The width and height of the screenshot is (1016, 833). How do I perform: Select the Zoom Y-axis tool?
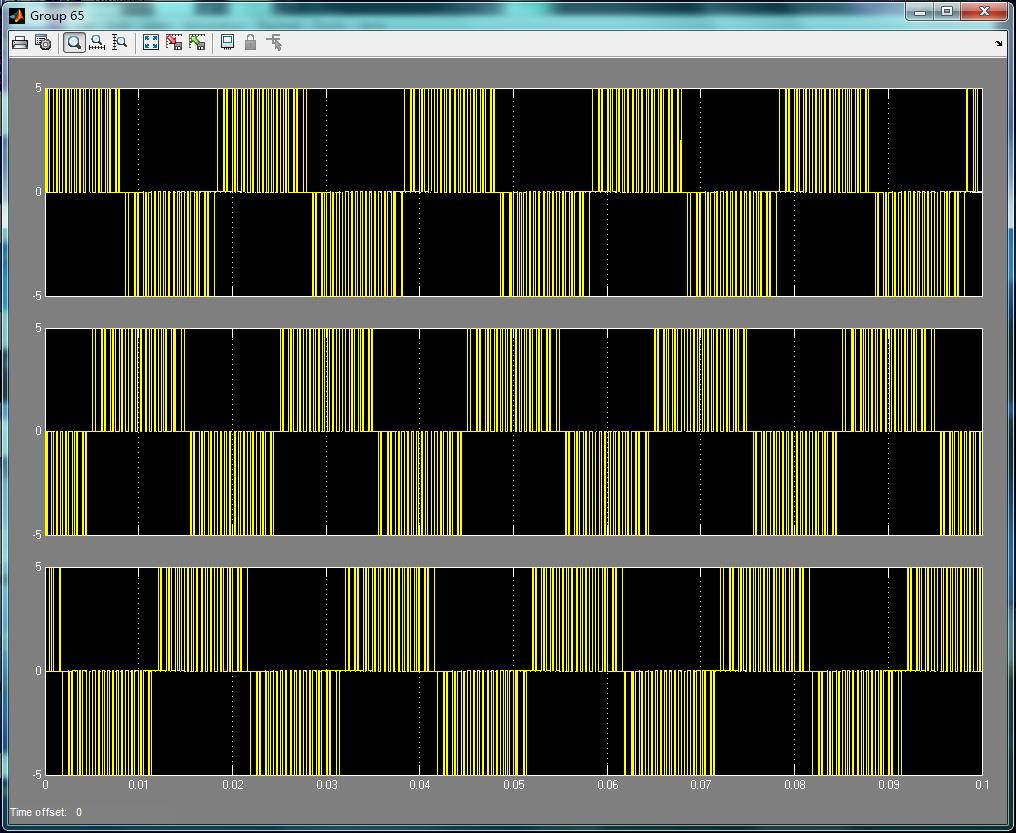click(120, 42)
